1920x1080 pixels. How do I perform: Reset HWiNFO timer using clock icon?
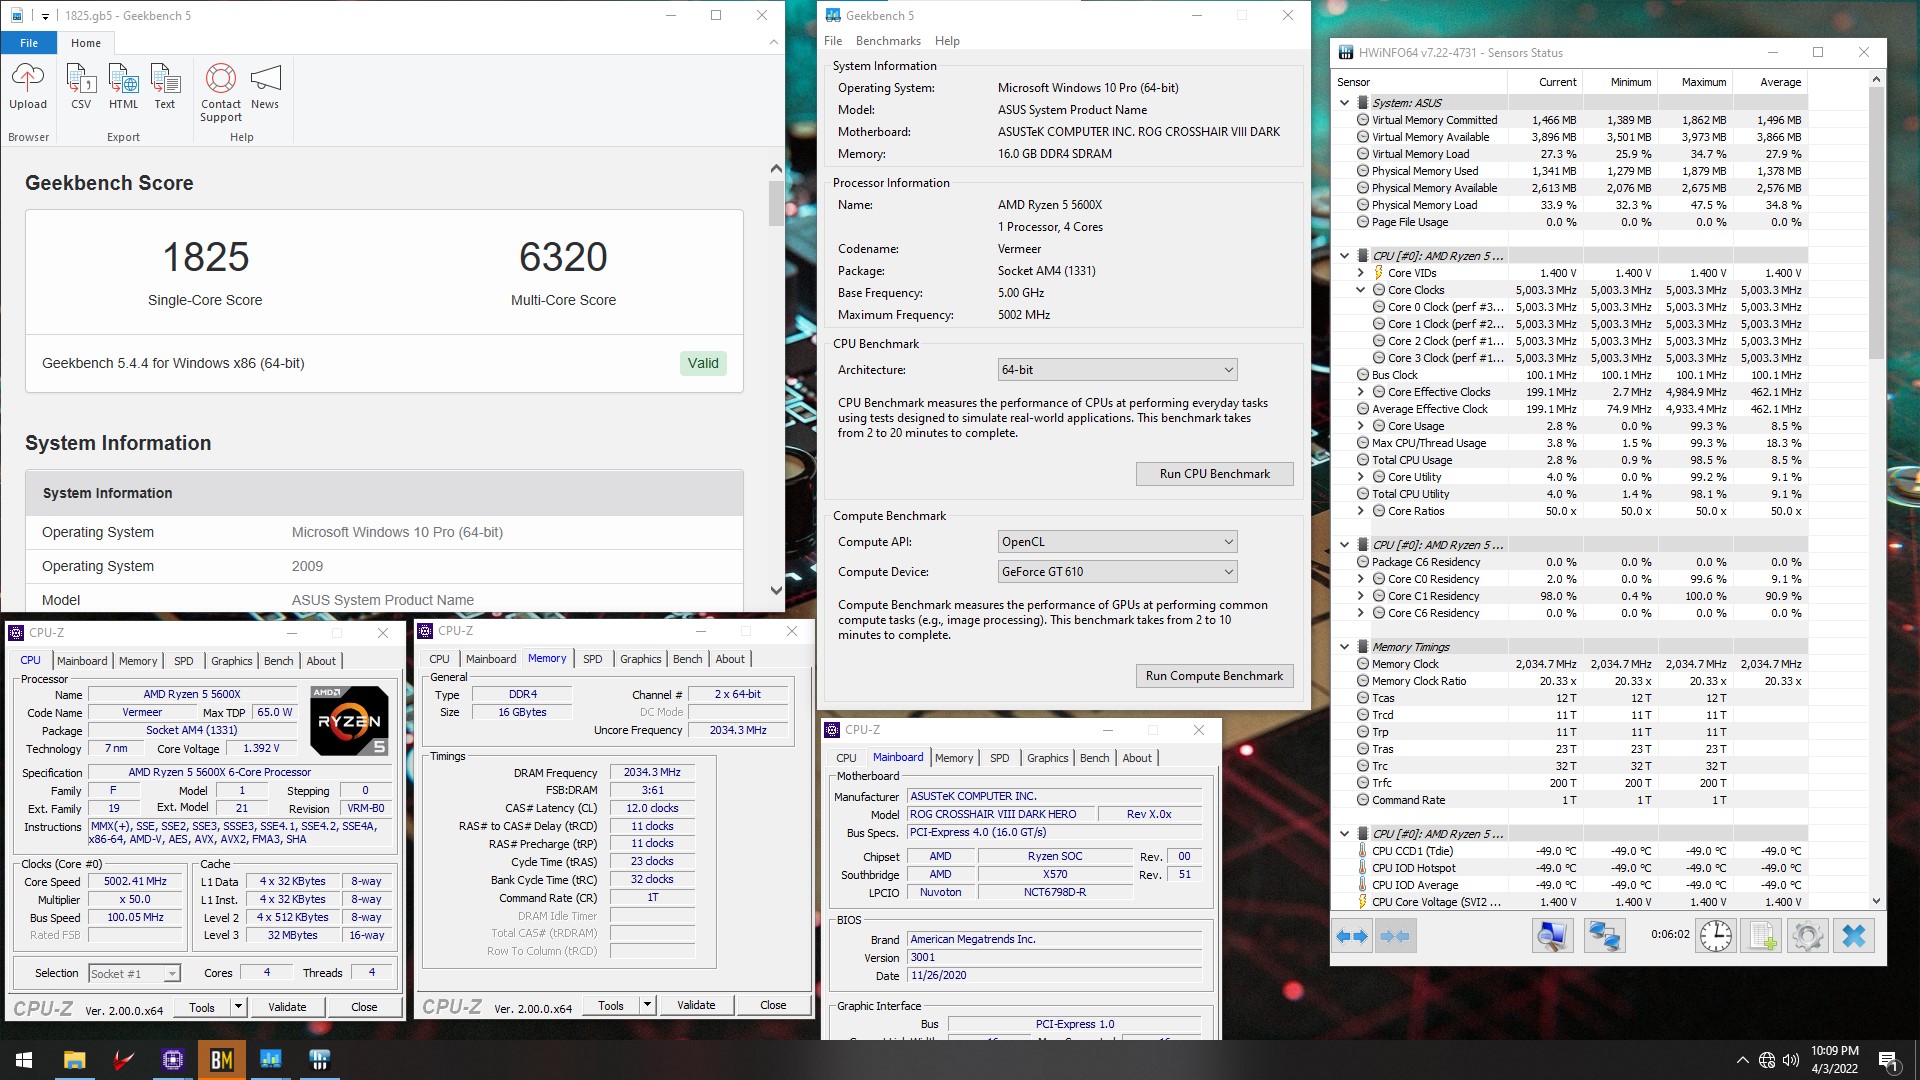(1716, 936)
